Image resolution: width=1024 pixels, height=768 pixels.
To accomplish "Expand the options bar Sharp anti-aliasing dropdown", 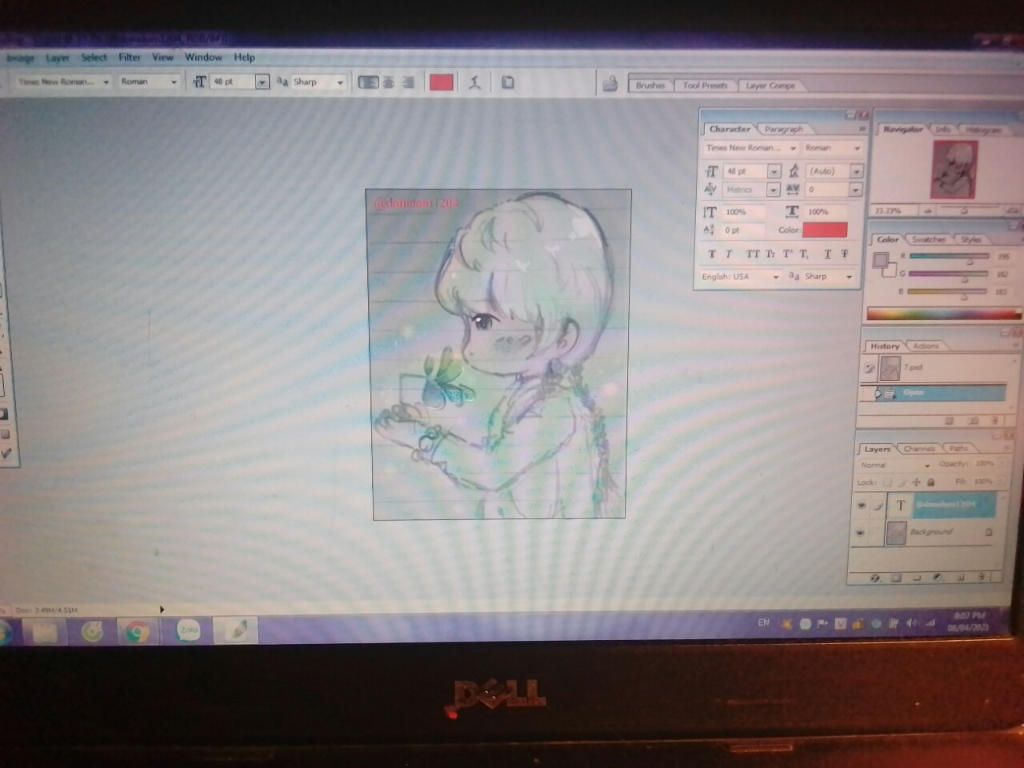I will (x=340, y=82).
